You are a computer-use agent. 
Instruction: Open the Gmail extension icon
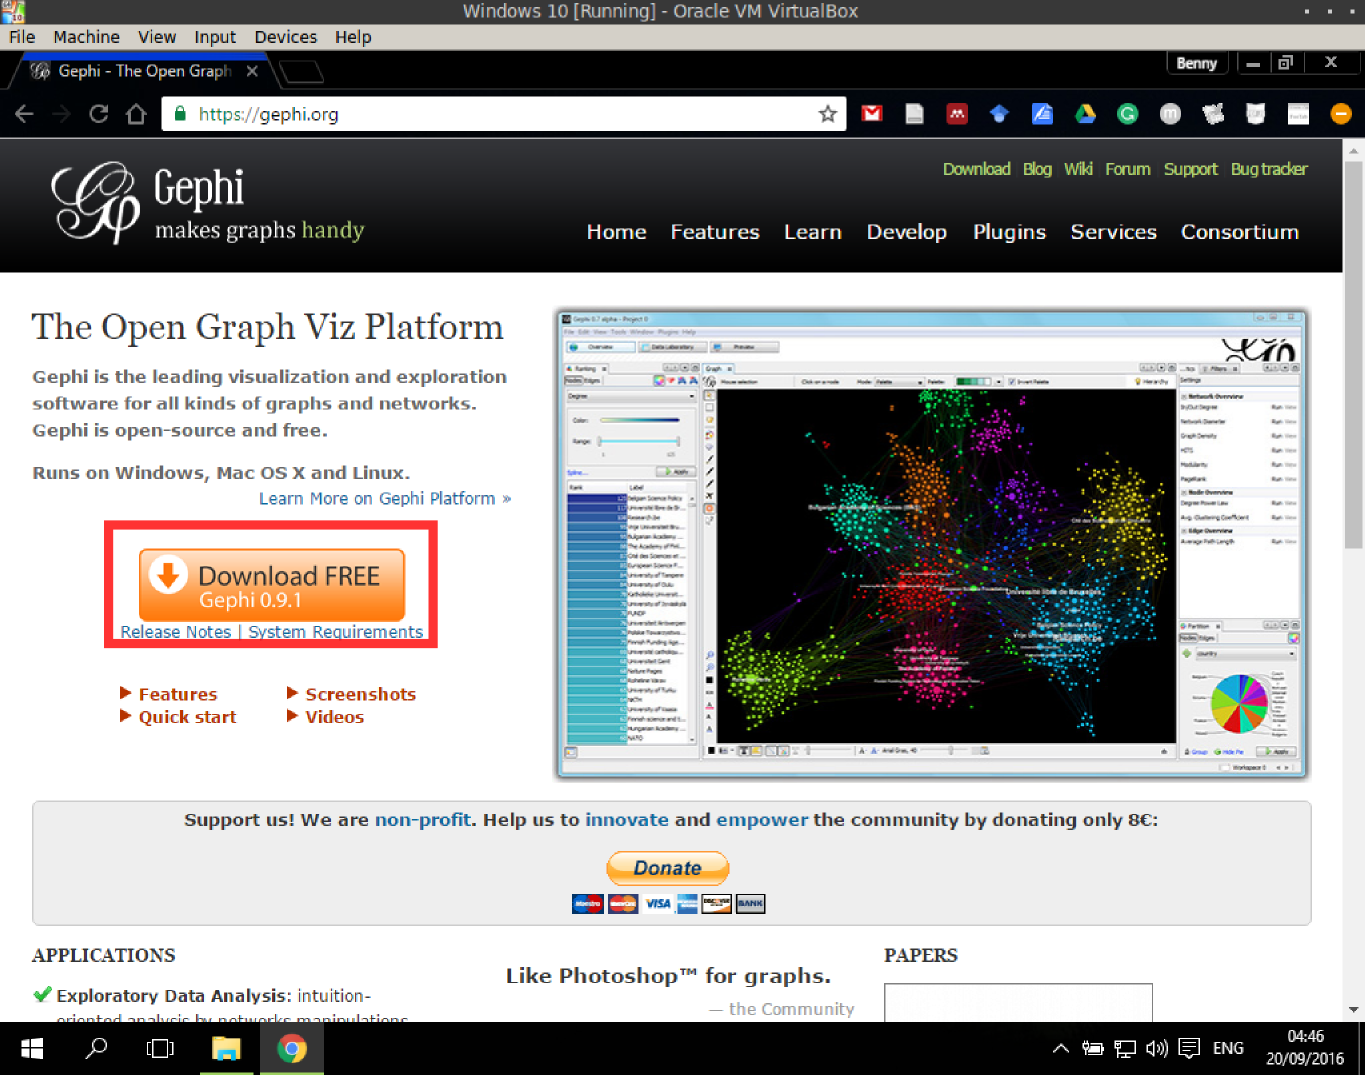[x=872, y=114]
